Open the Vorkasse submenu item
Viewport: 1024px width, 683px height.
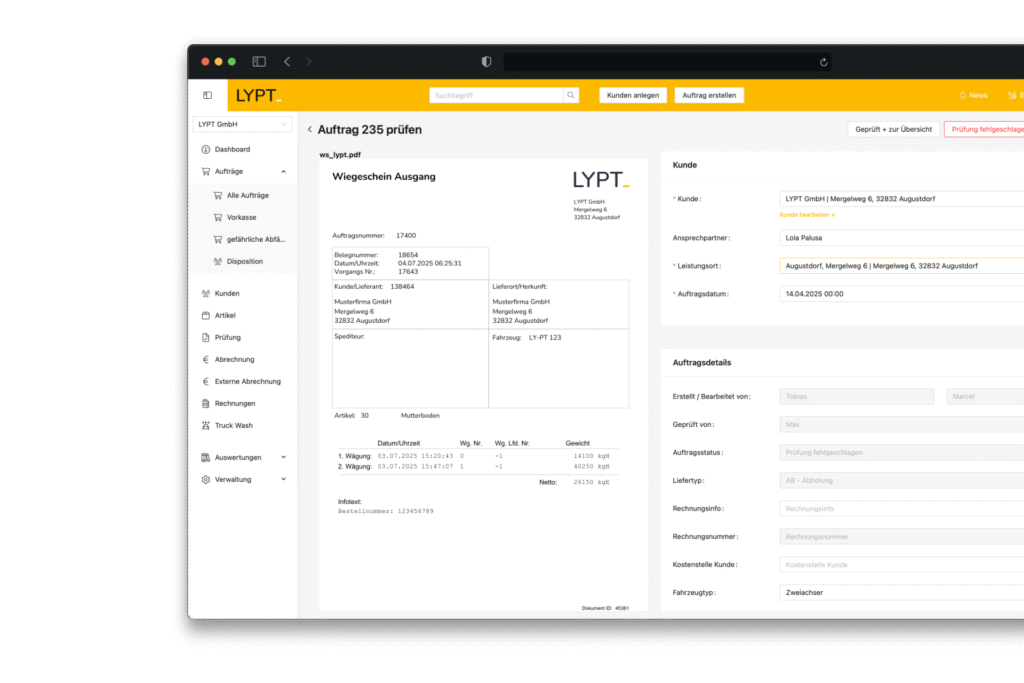[x=242, y=217]
